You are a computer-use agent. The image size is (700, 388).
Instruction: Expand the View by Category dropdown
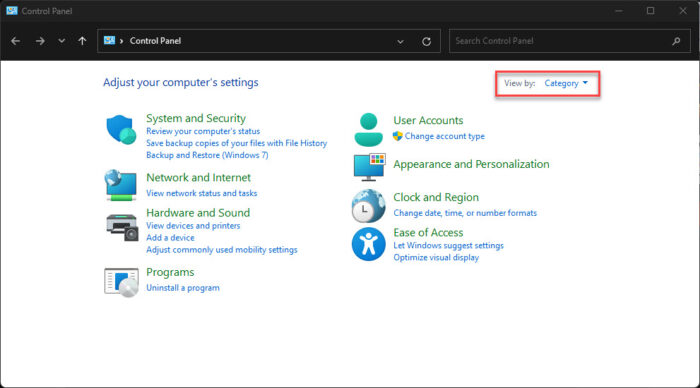566,83
